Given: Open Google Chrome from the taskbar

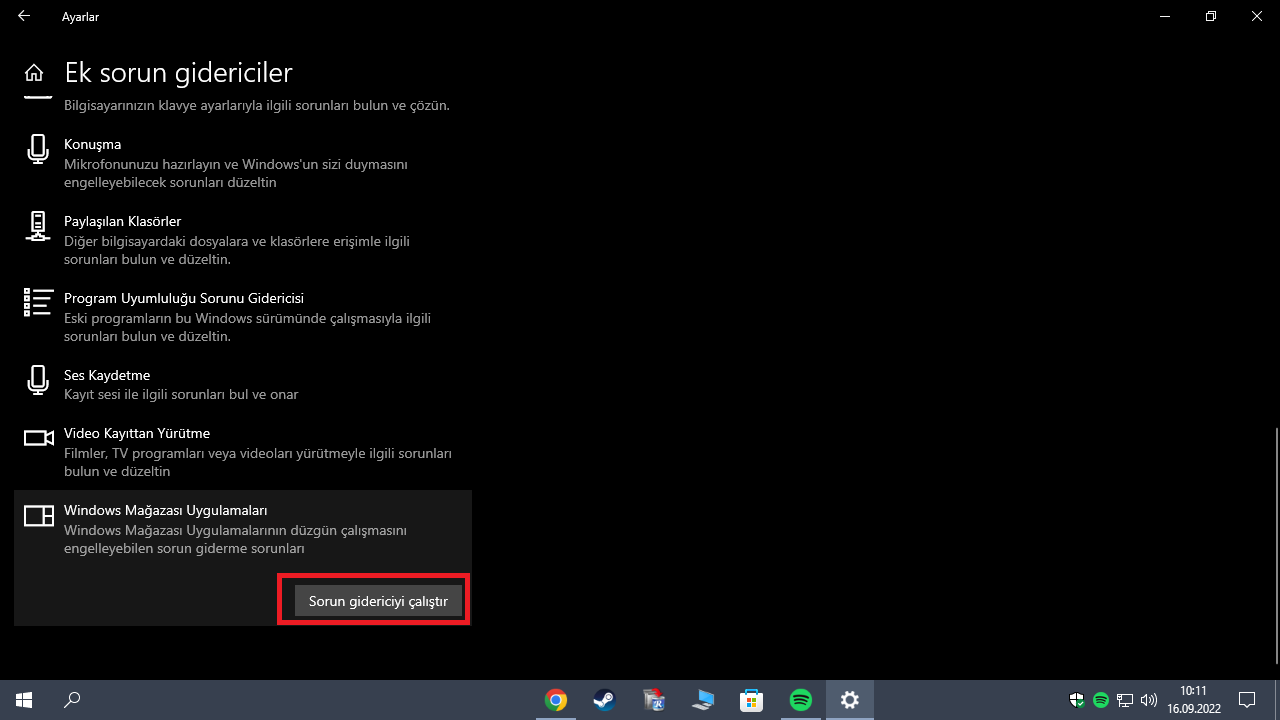Looking at the screenshot, I should (556, 700).
